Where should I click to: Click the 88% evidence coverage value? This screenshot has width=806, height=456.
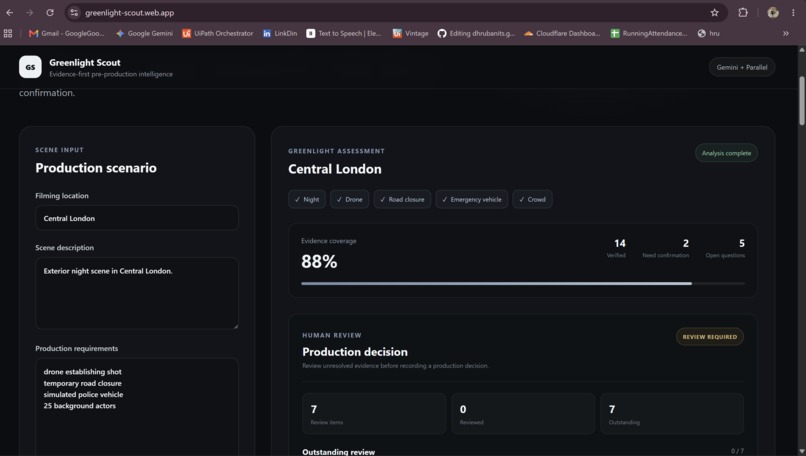(x=319, y=262)
